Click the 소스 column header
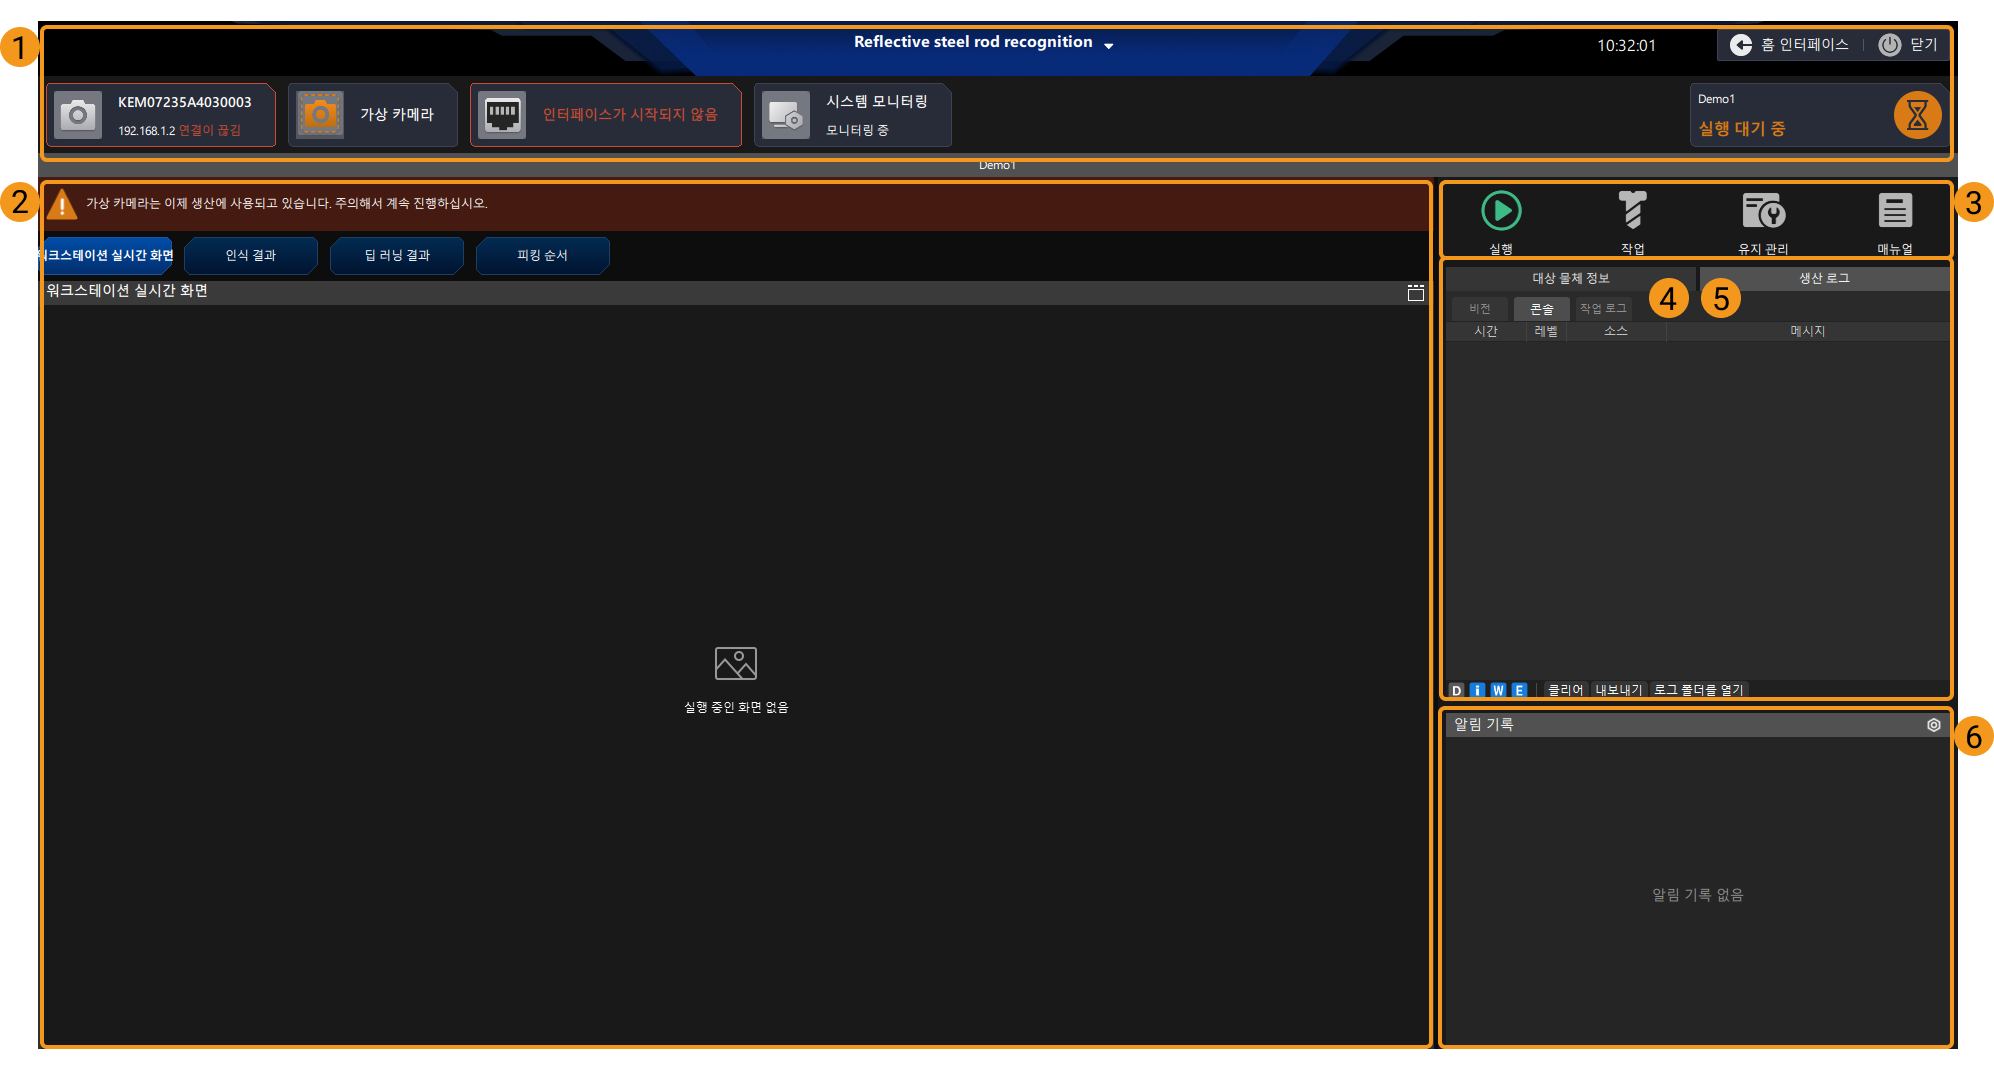Screen dimensions: 1994x1078 (x=1616, y=332)
